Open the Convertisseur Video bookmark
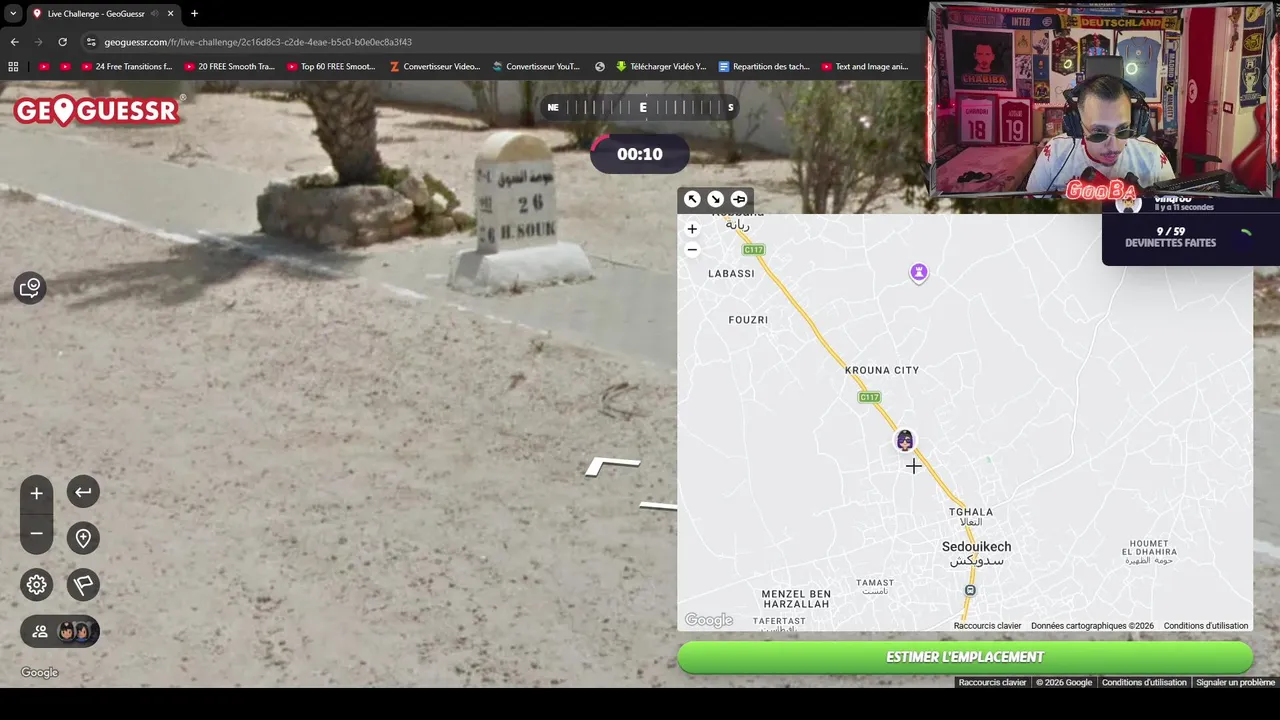 coord(435,67)
